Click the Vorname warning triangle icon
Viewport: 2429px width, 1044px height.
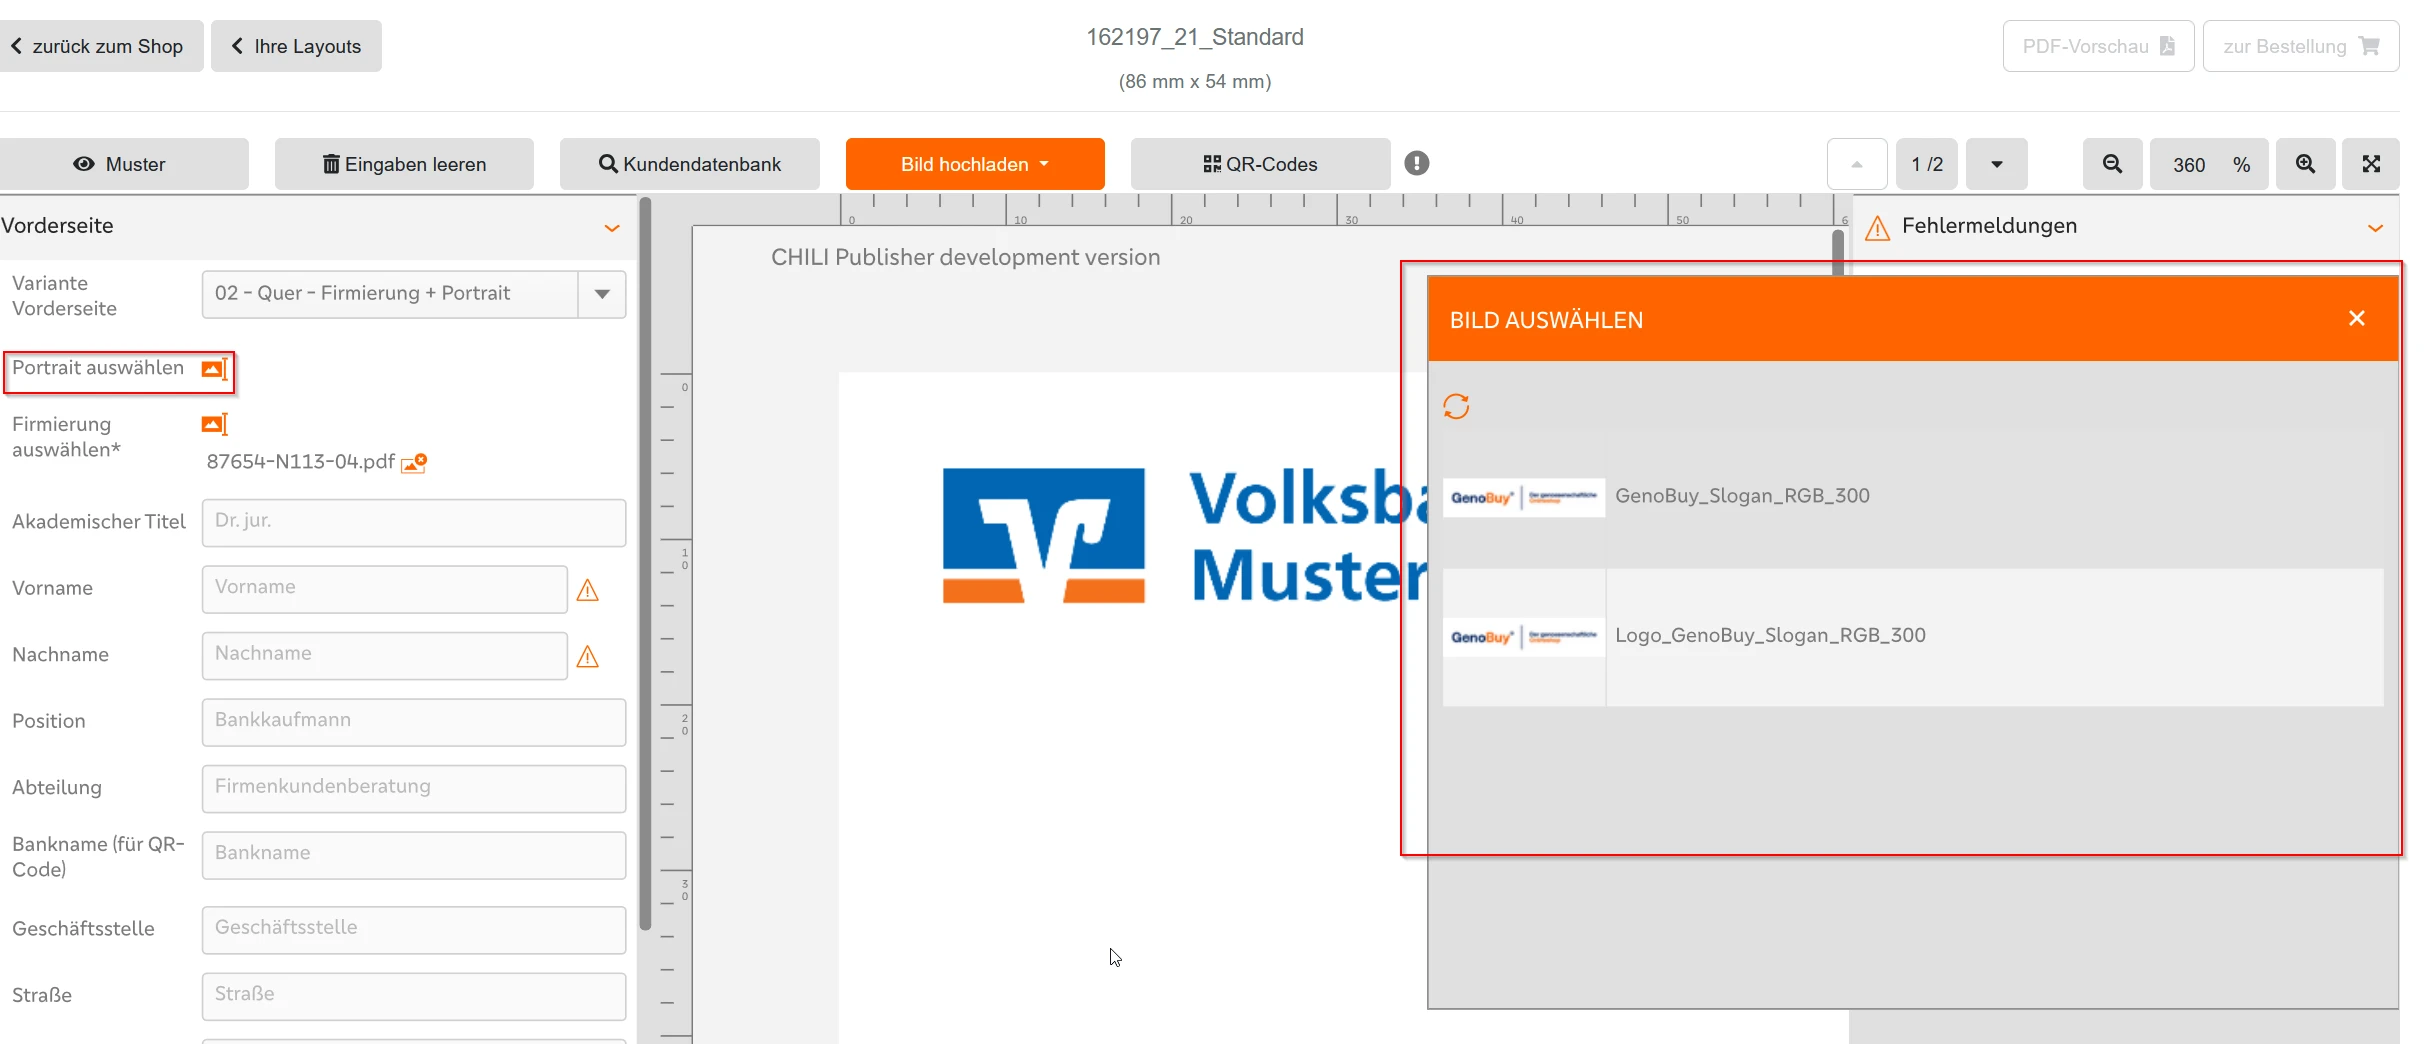click(x=588, y=591)
